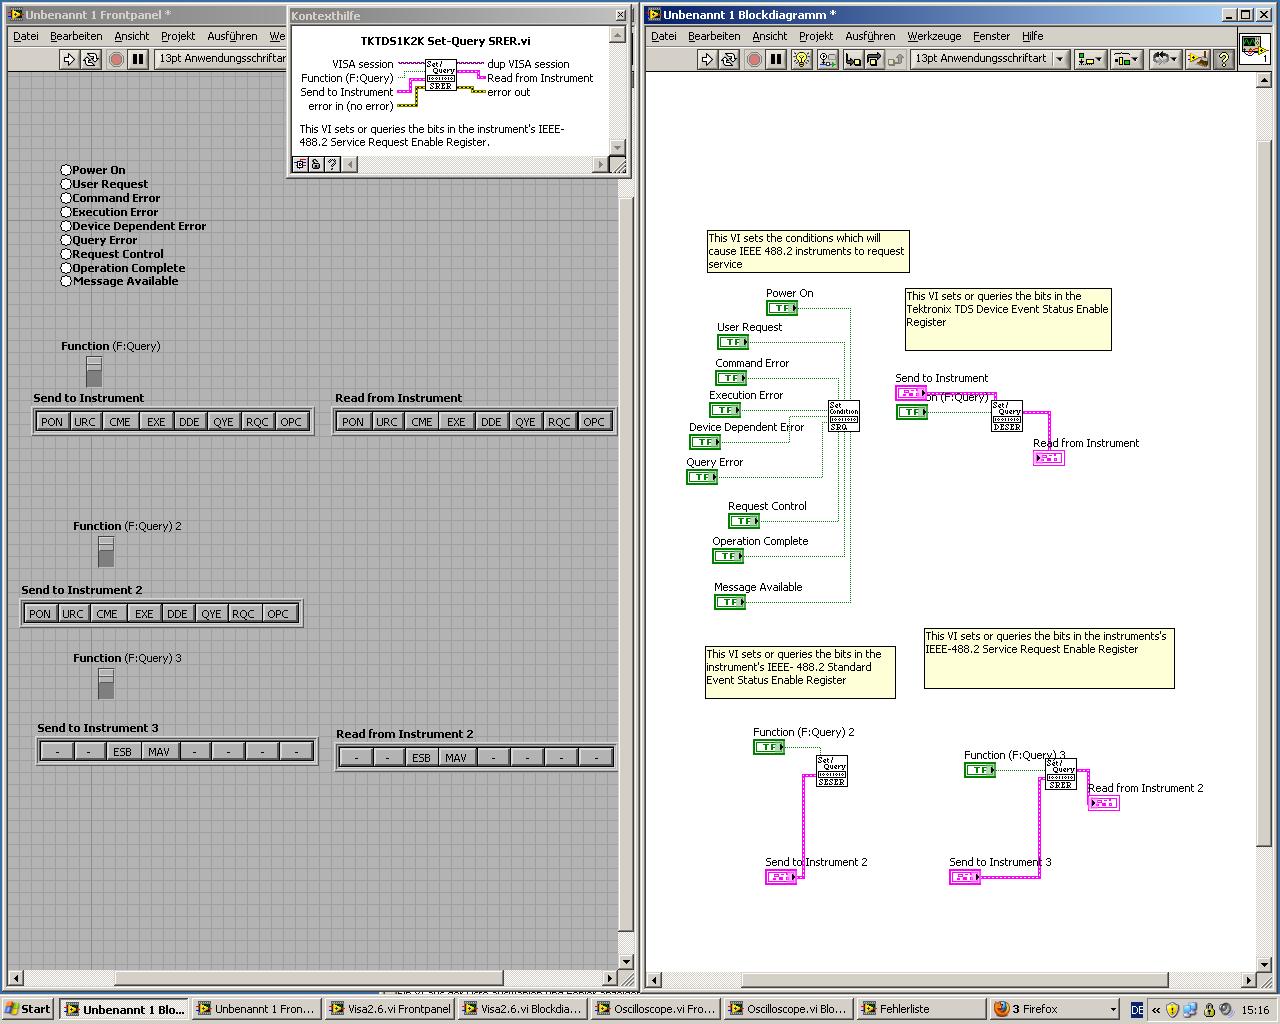
Task: Expand the Reorder dropdown
Action: point(1163,59)
